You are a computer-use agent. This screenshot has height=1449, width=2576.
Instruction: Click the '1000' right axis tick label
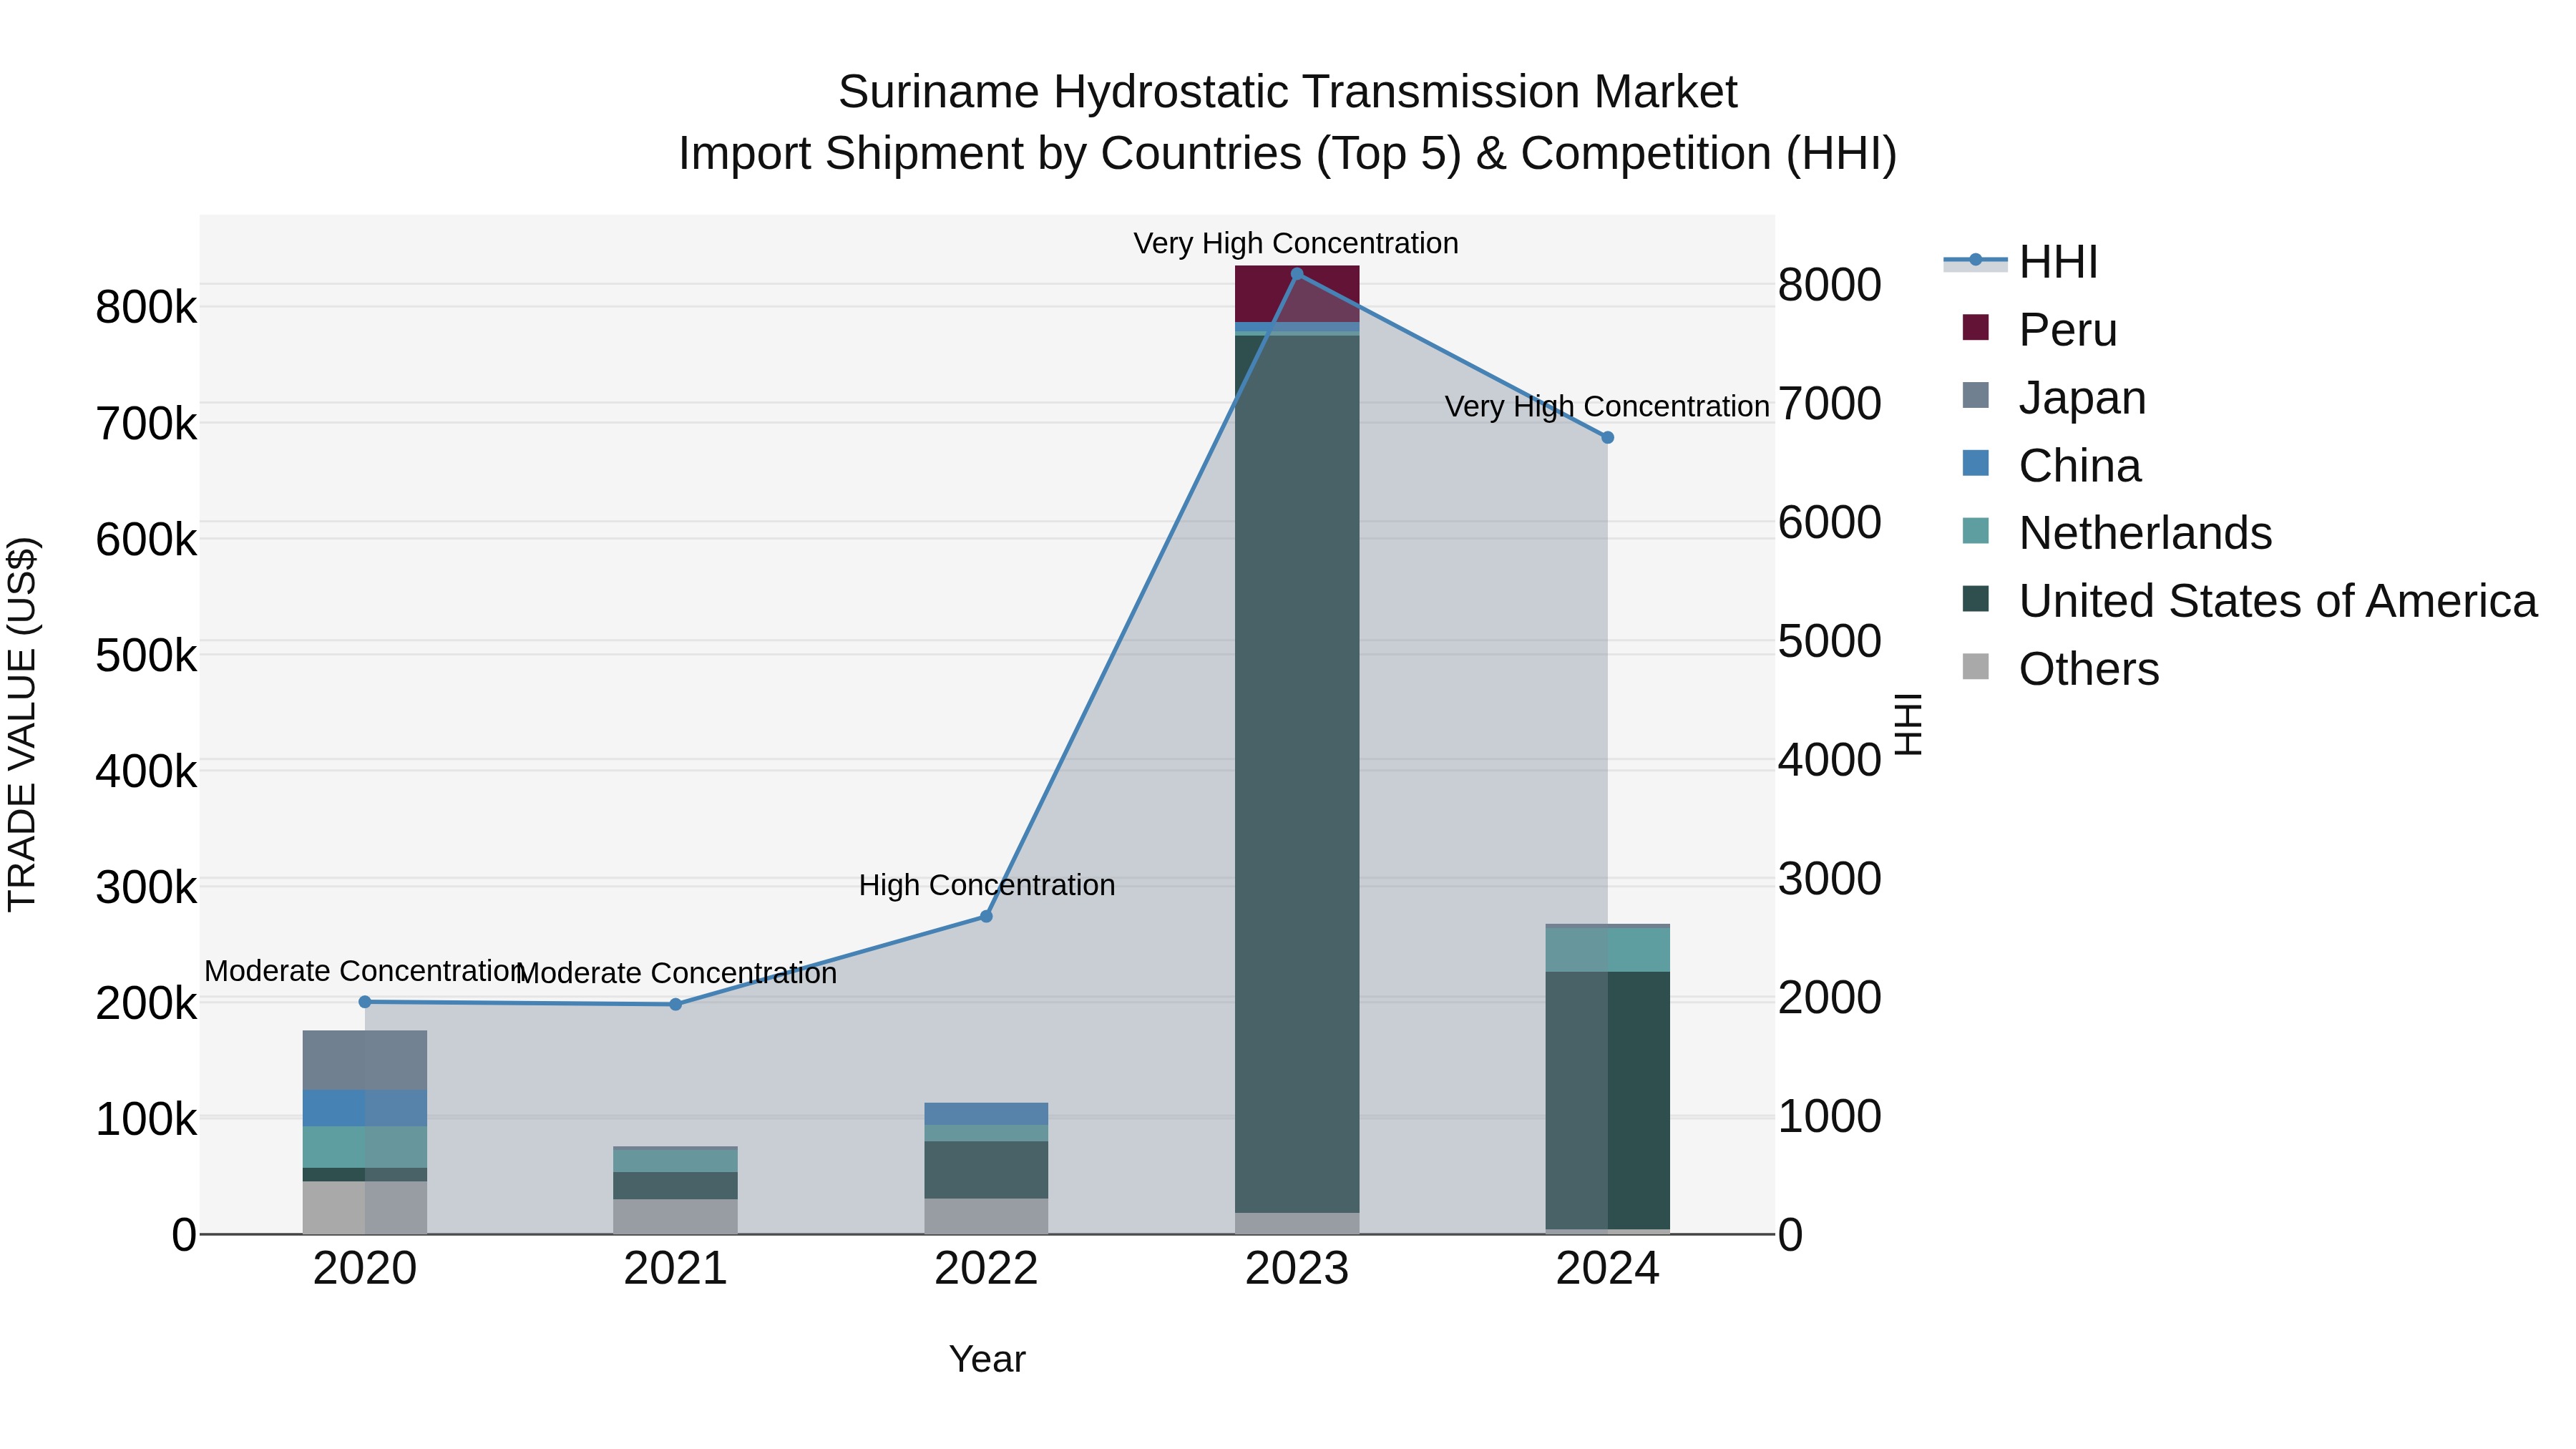click(1830, 1116)
